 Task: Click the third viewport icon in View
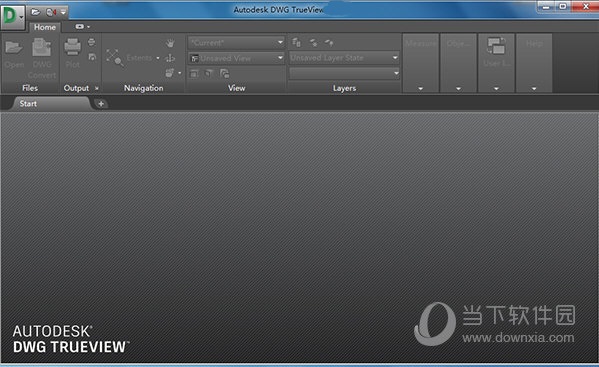224,73
